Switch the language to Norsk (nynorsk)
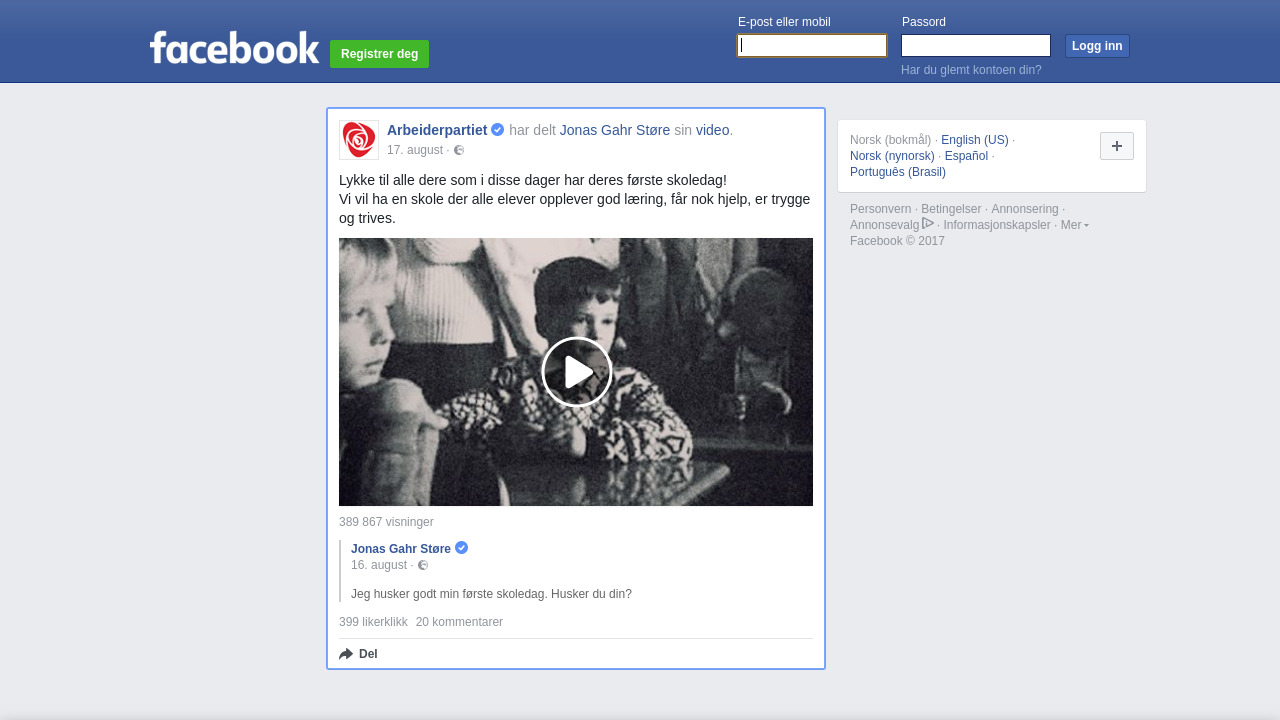 pos(892,156)
